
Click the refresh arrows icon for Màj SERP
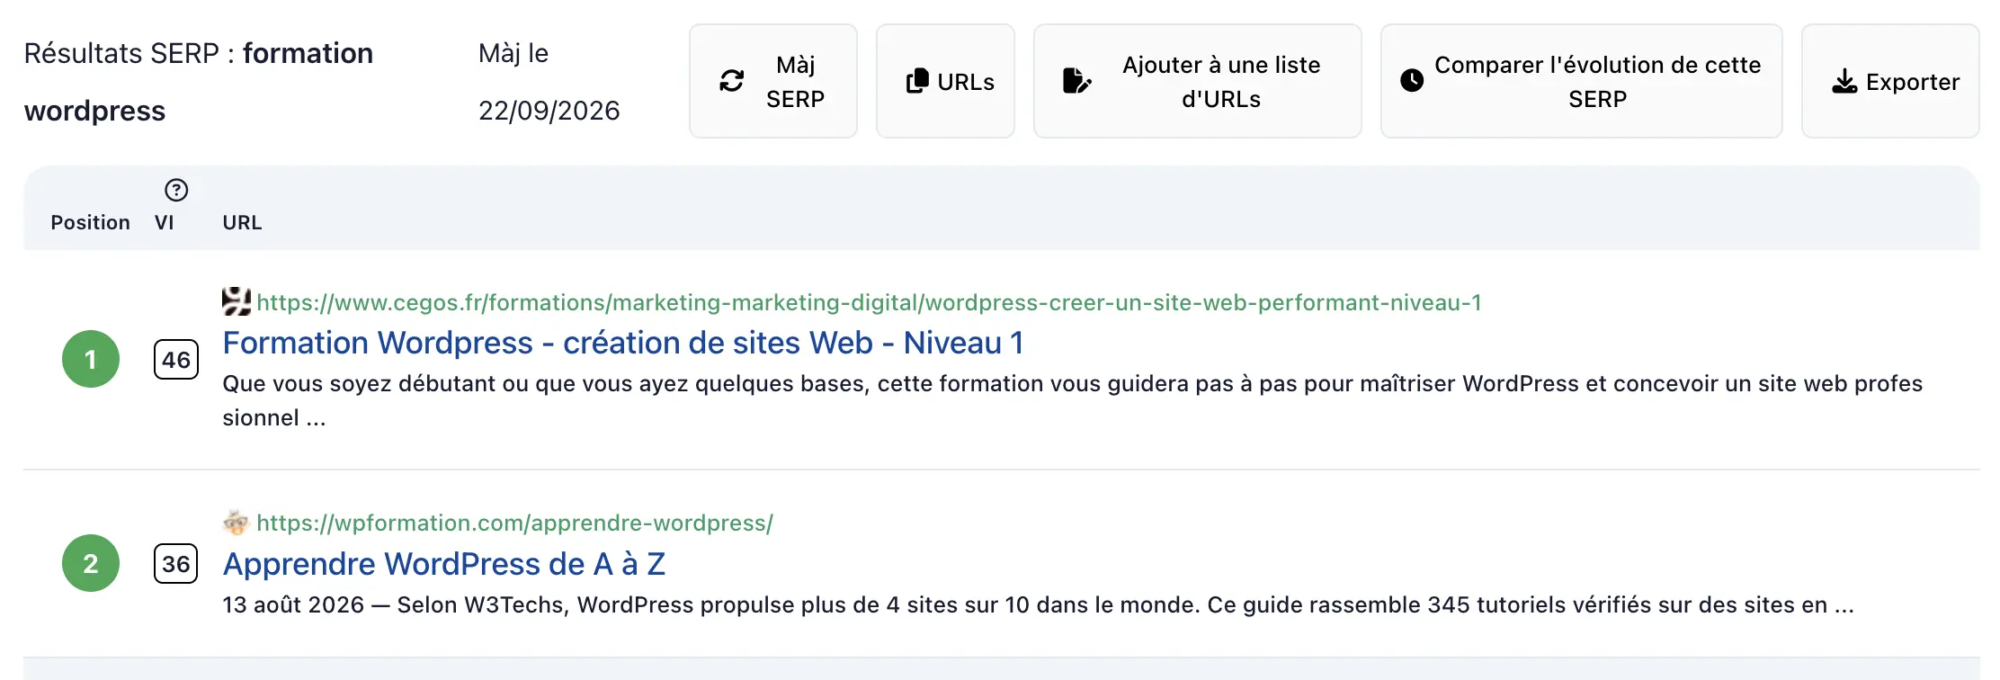coord(732,81)
